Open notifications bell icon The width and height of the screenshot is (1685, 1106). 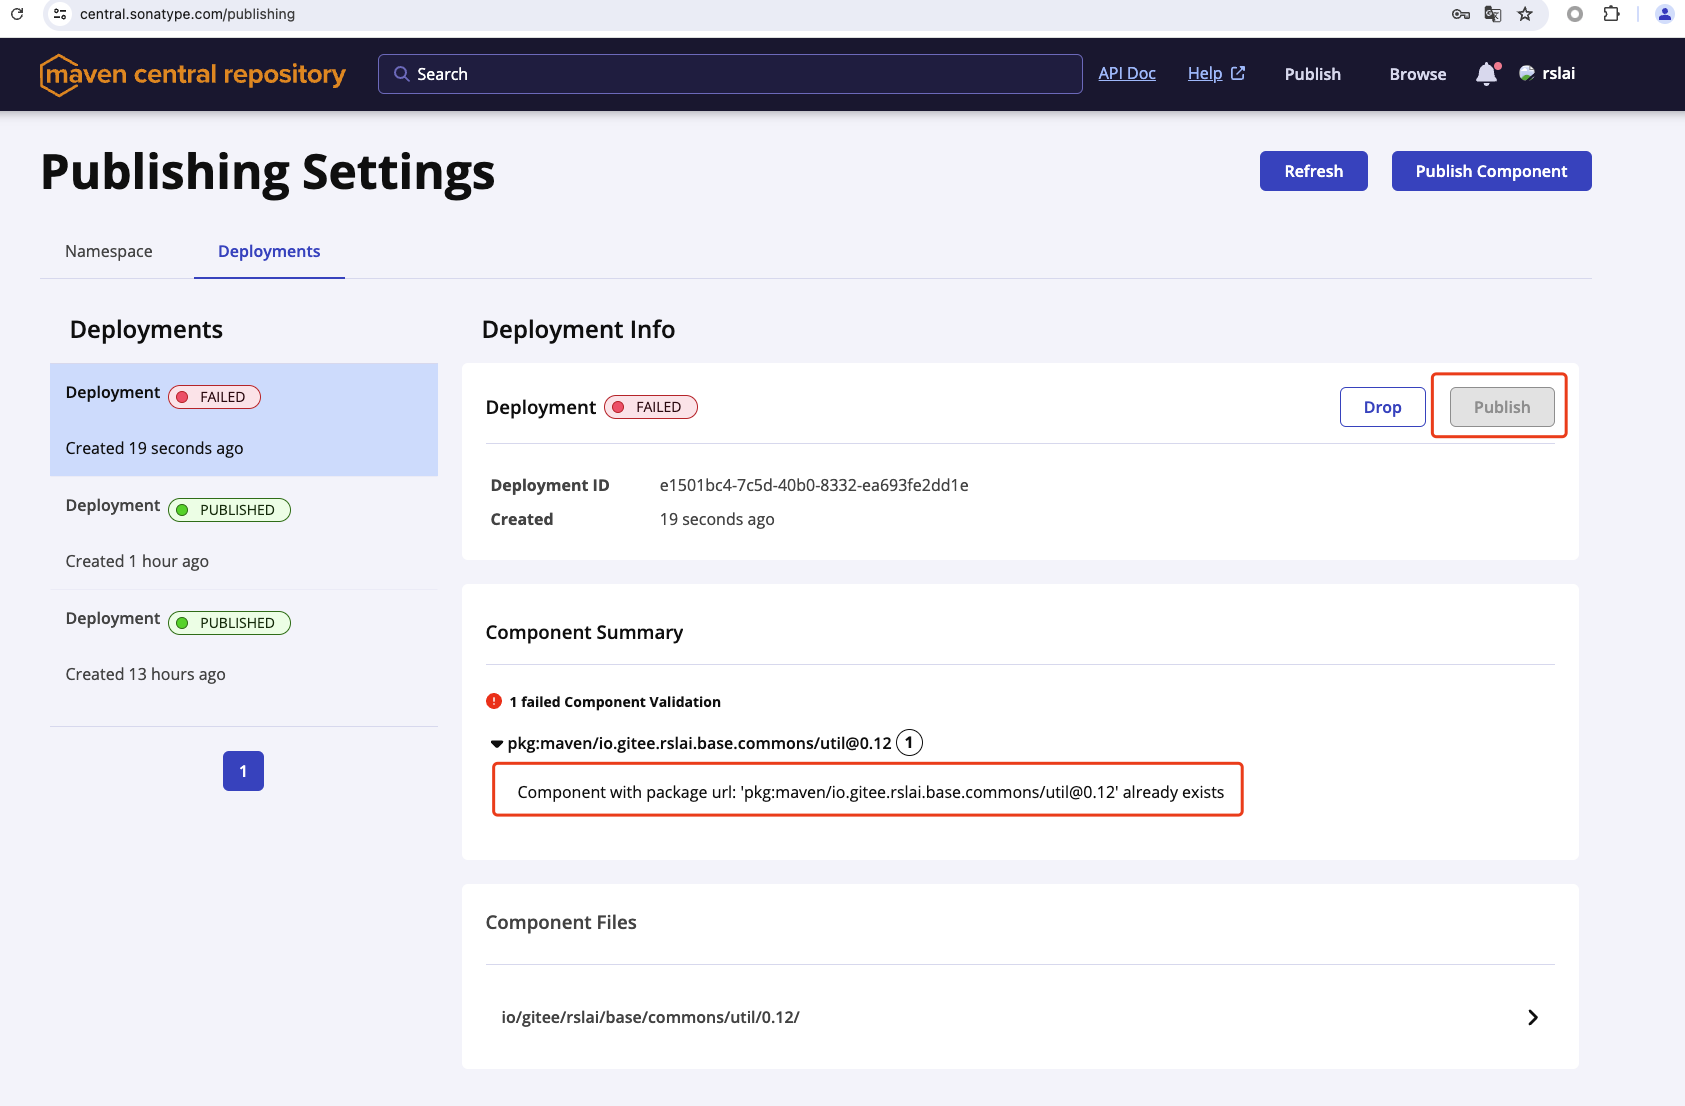1487,74
